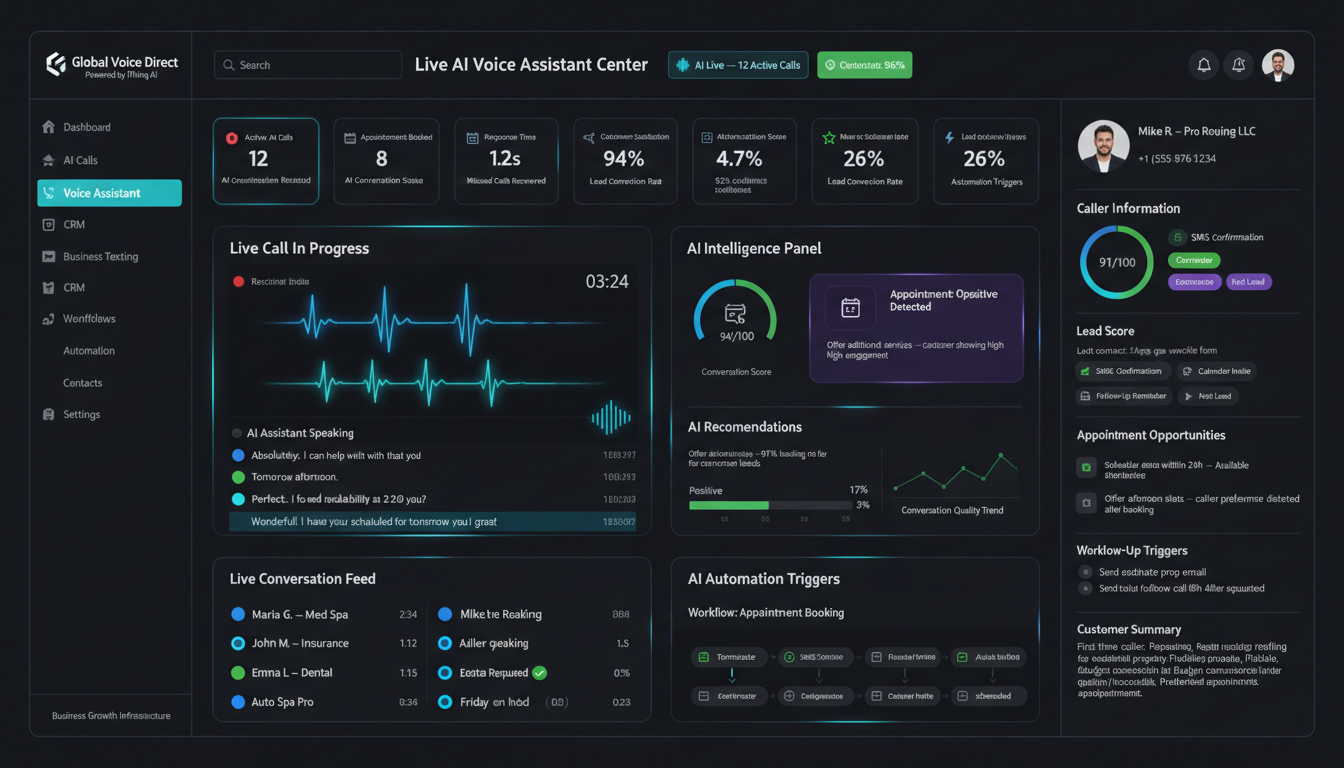Image resolution: width=1344 pixels, height=768 pixels.
Task: Select the blue dot beside Auto Spa Pro
Action: (x=238, y=702)
